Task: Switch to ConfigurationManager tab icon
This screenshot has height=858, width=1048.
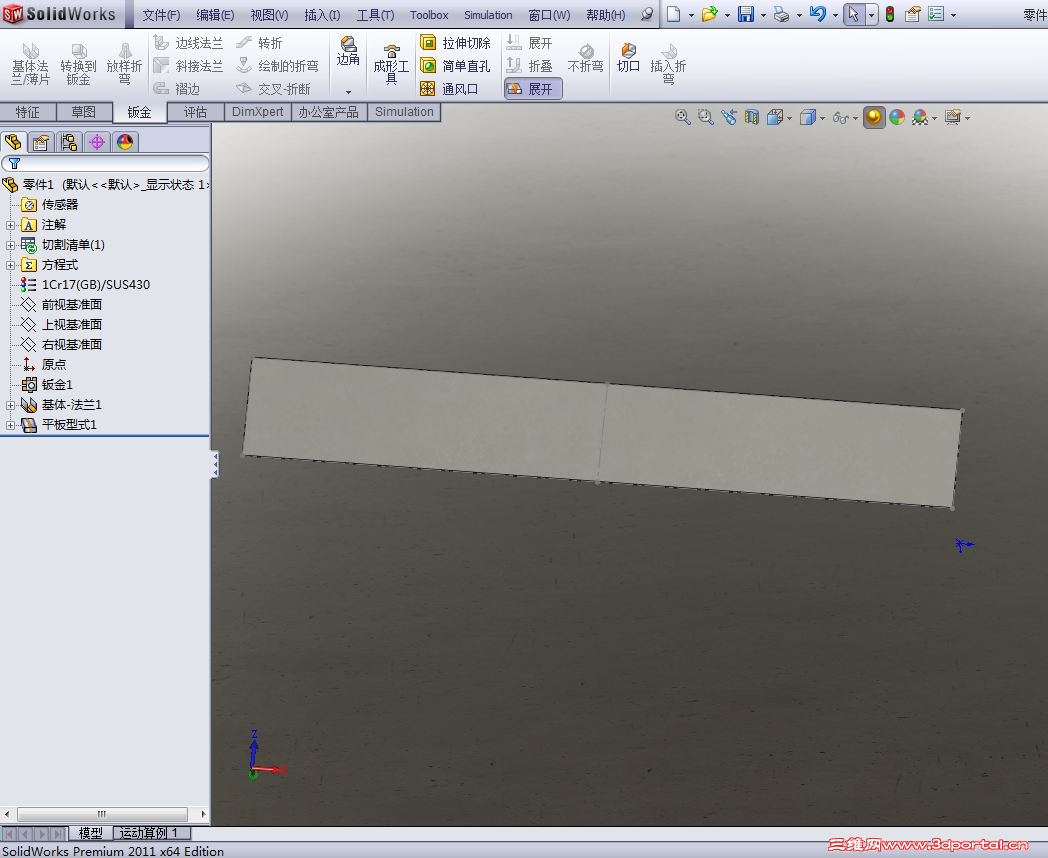Action: [x=69, y=142]
